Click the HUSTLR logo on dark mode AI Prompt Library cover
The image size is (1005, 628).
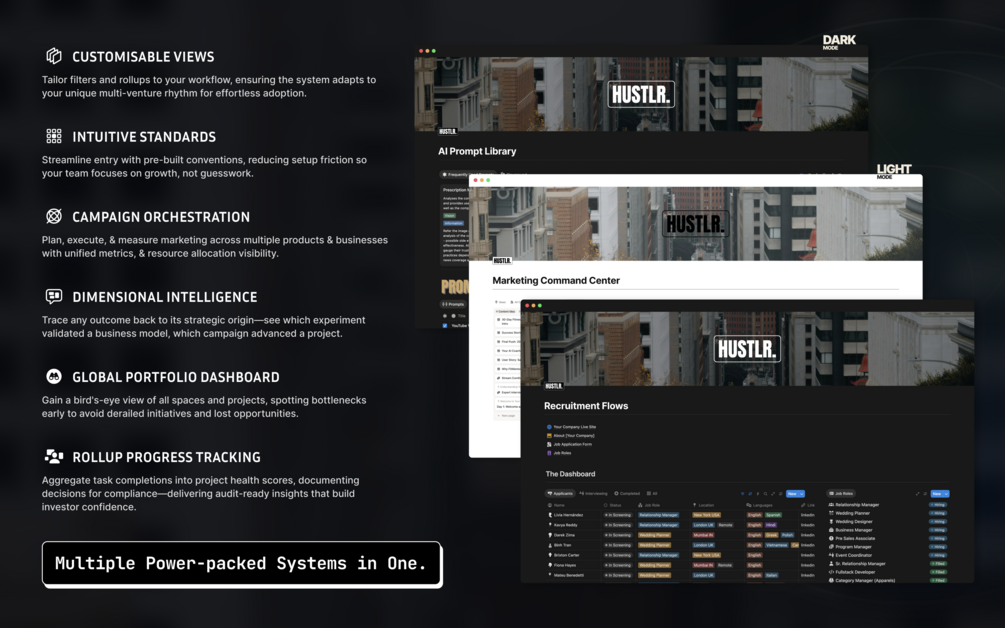click(x=641, y=94)
